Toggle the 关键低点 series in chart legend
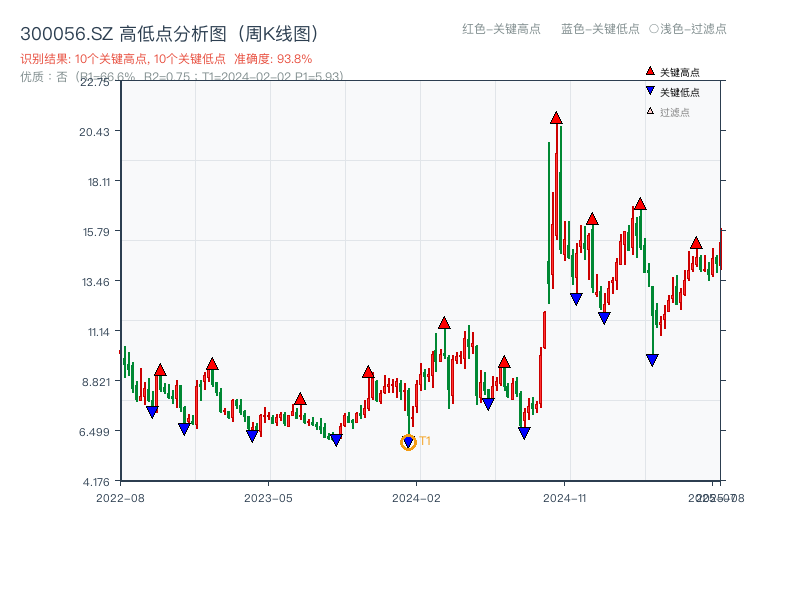The width and height of the screenshot is (800, 600). [672, 92]
